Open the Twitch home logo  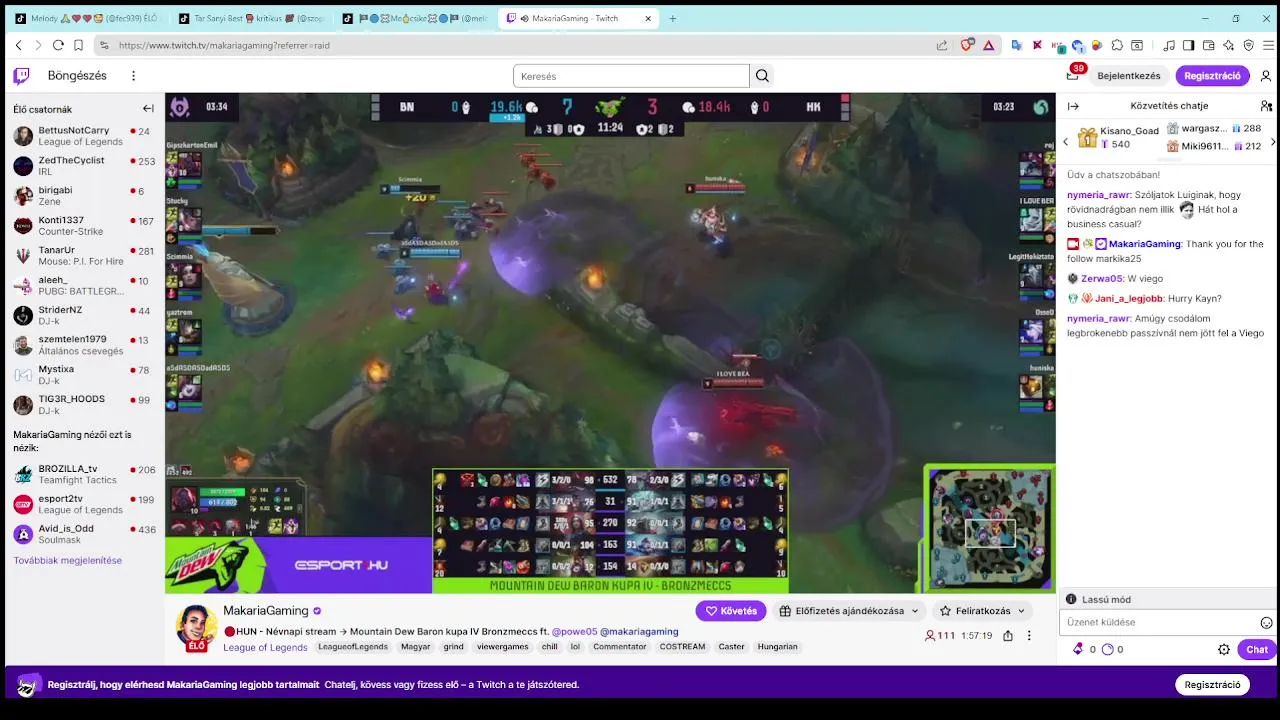pos(21,76)
